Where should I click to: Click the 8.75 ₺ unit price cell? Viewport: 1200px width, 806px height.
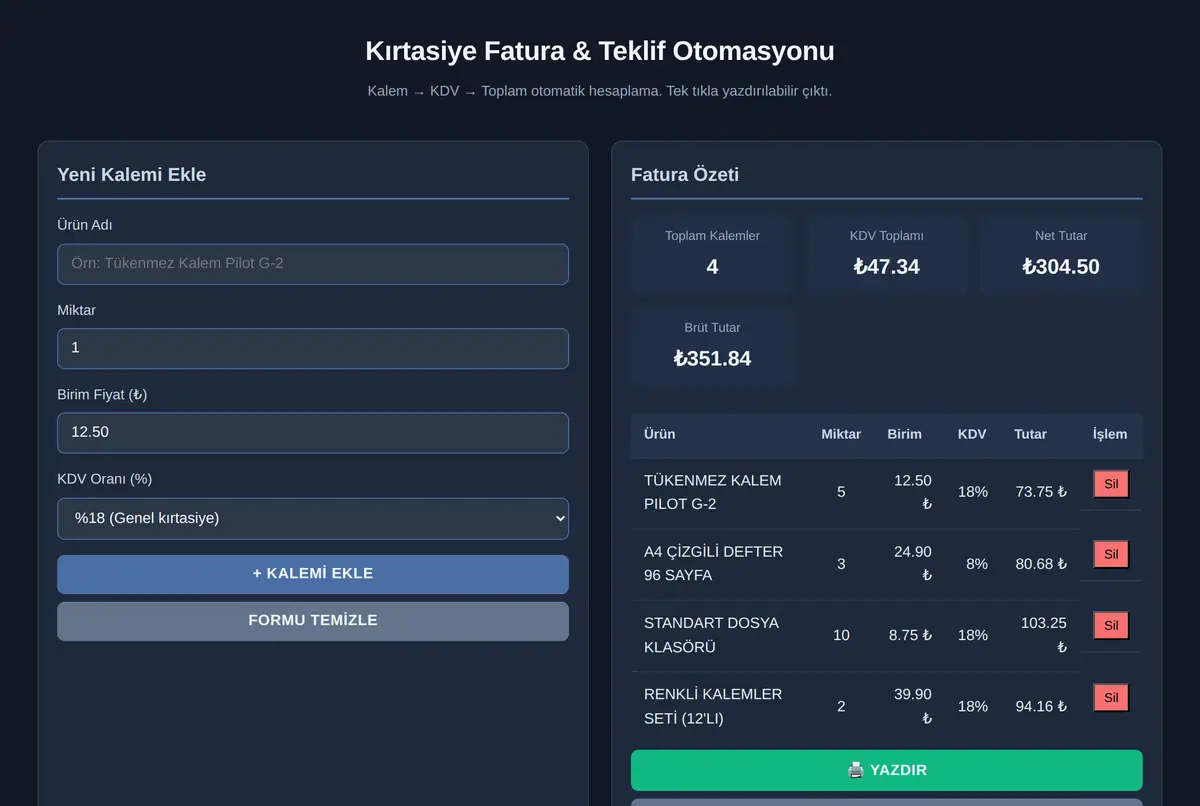pyautogui.click(x=910, y=635)
